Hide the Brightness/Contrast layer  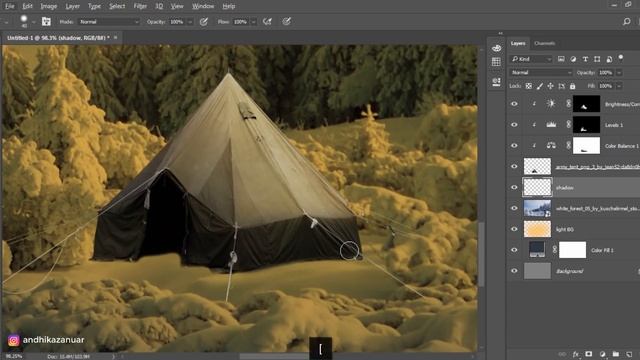(514, 104)
